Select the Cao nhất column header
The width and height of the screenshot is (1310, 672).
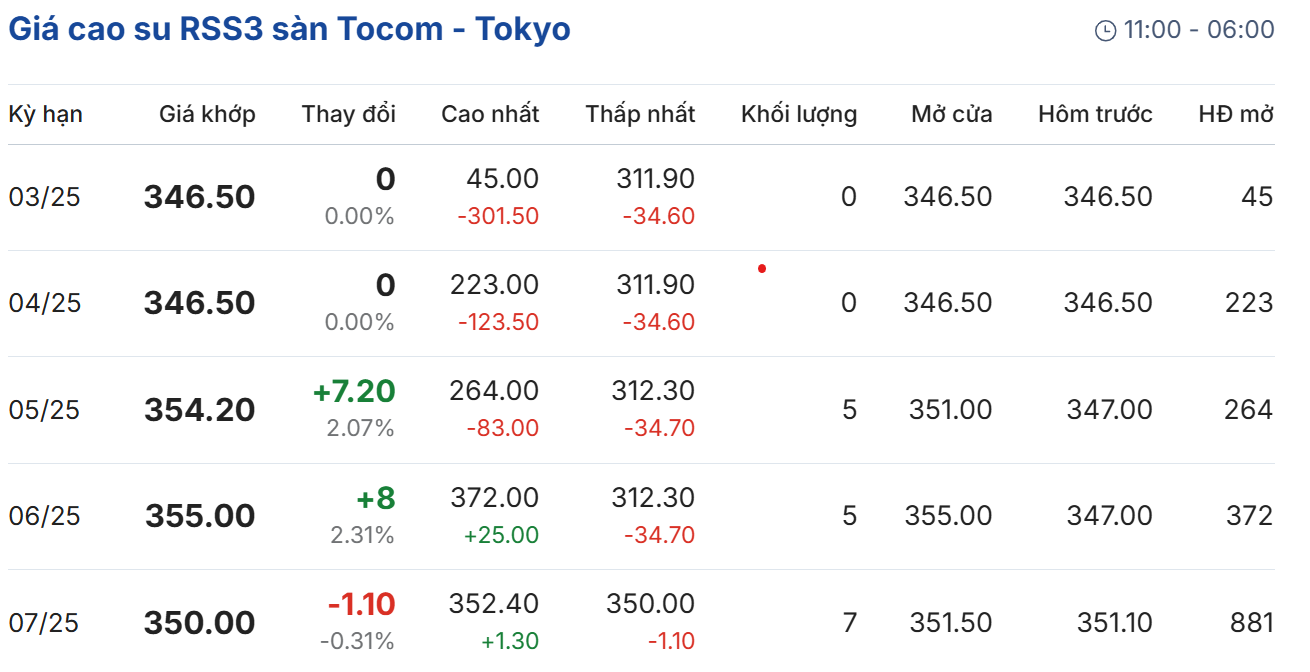coord(490,114)
